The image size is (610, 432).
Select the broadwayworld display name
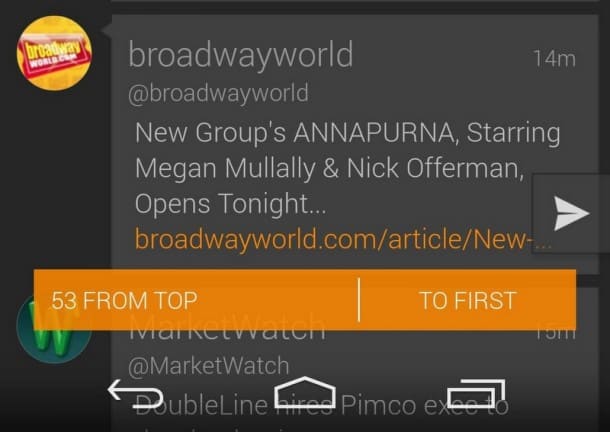241,55
